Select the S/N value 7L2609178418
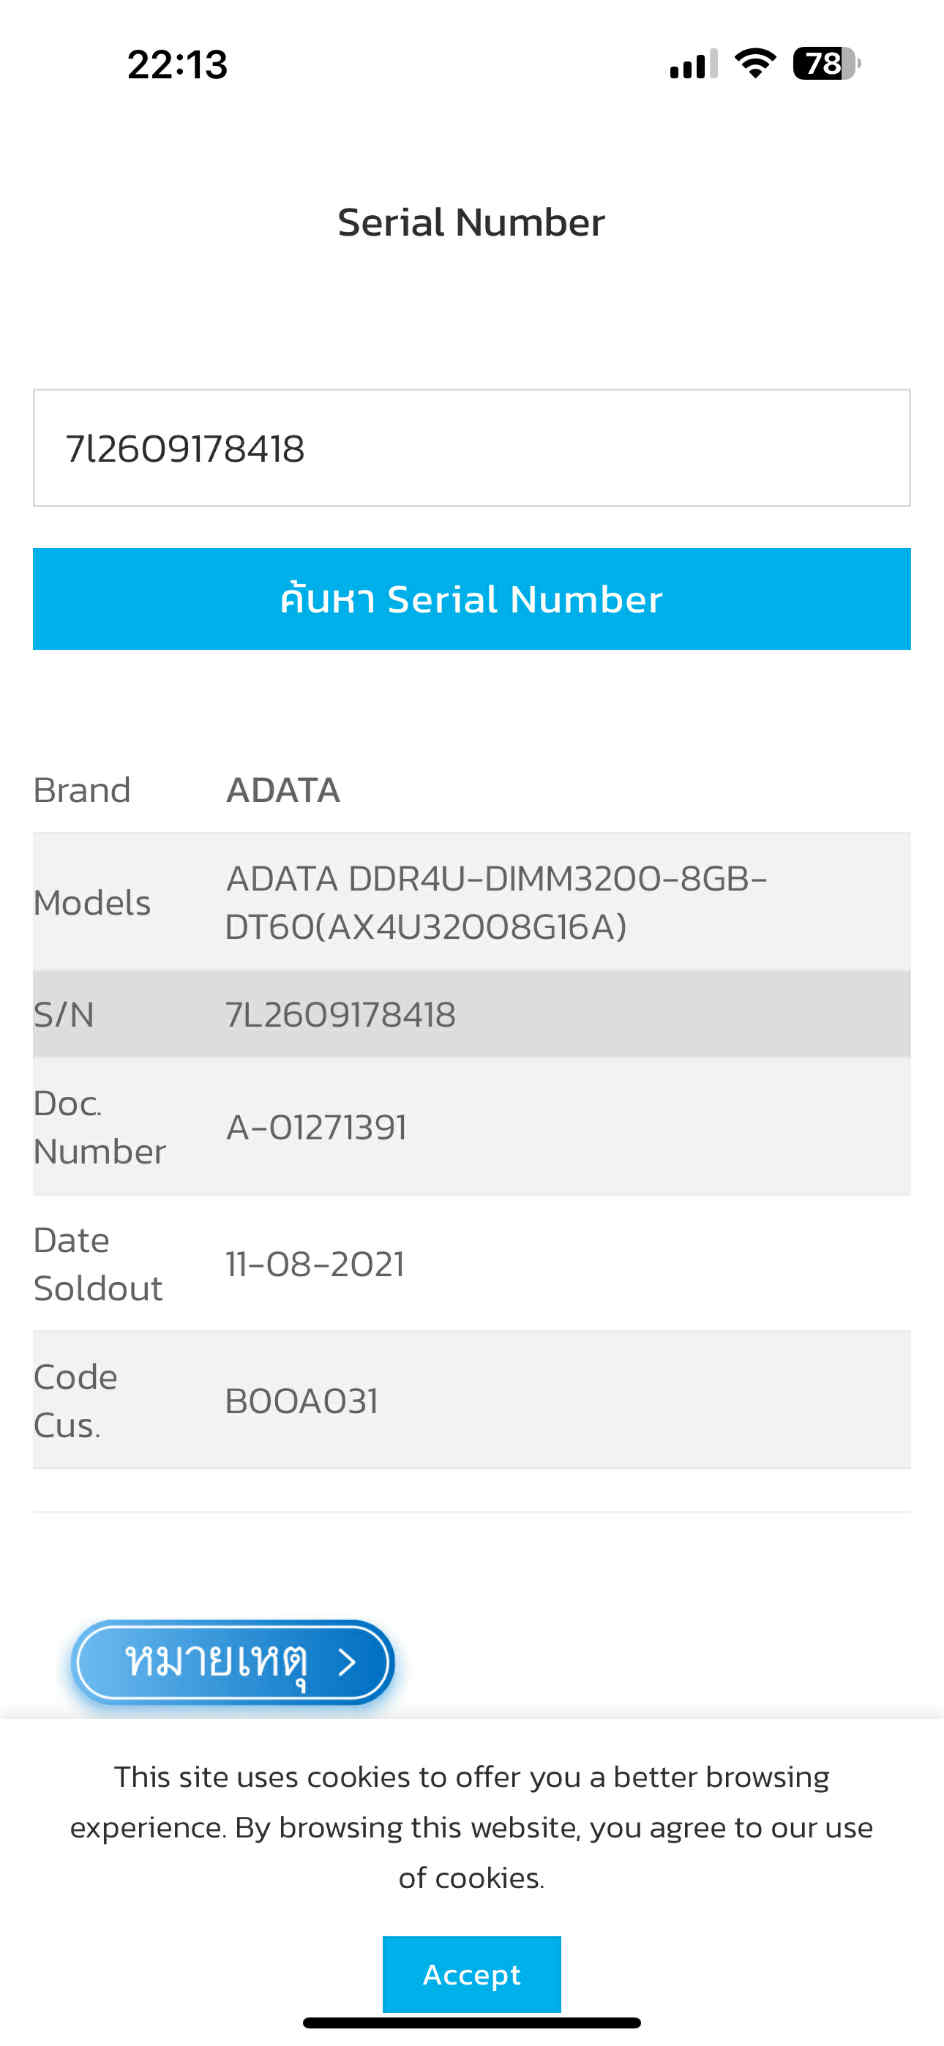 [341, 1014]
